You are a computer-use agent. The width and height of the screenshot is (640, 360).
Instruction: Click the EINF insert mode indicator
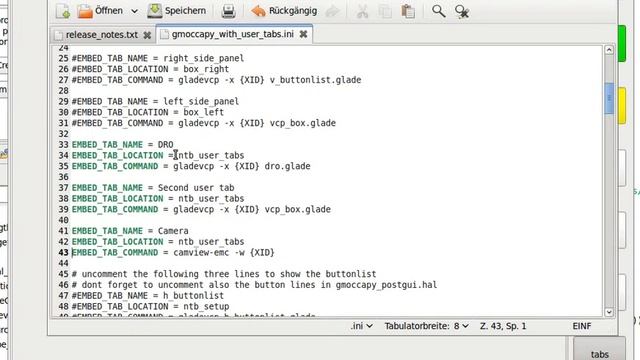tap(582, 326)
